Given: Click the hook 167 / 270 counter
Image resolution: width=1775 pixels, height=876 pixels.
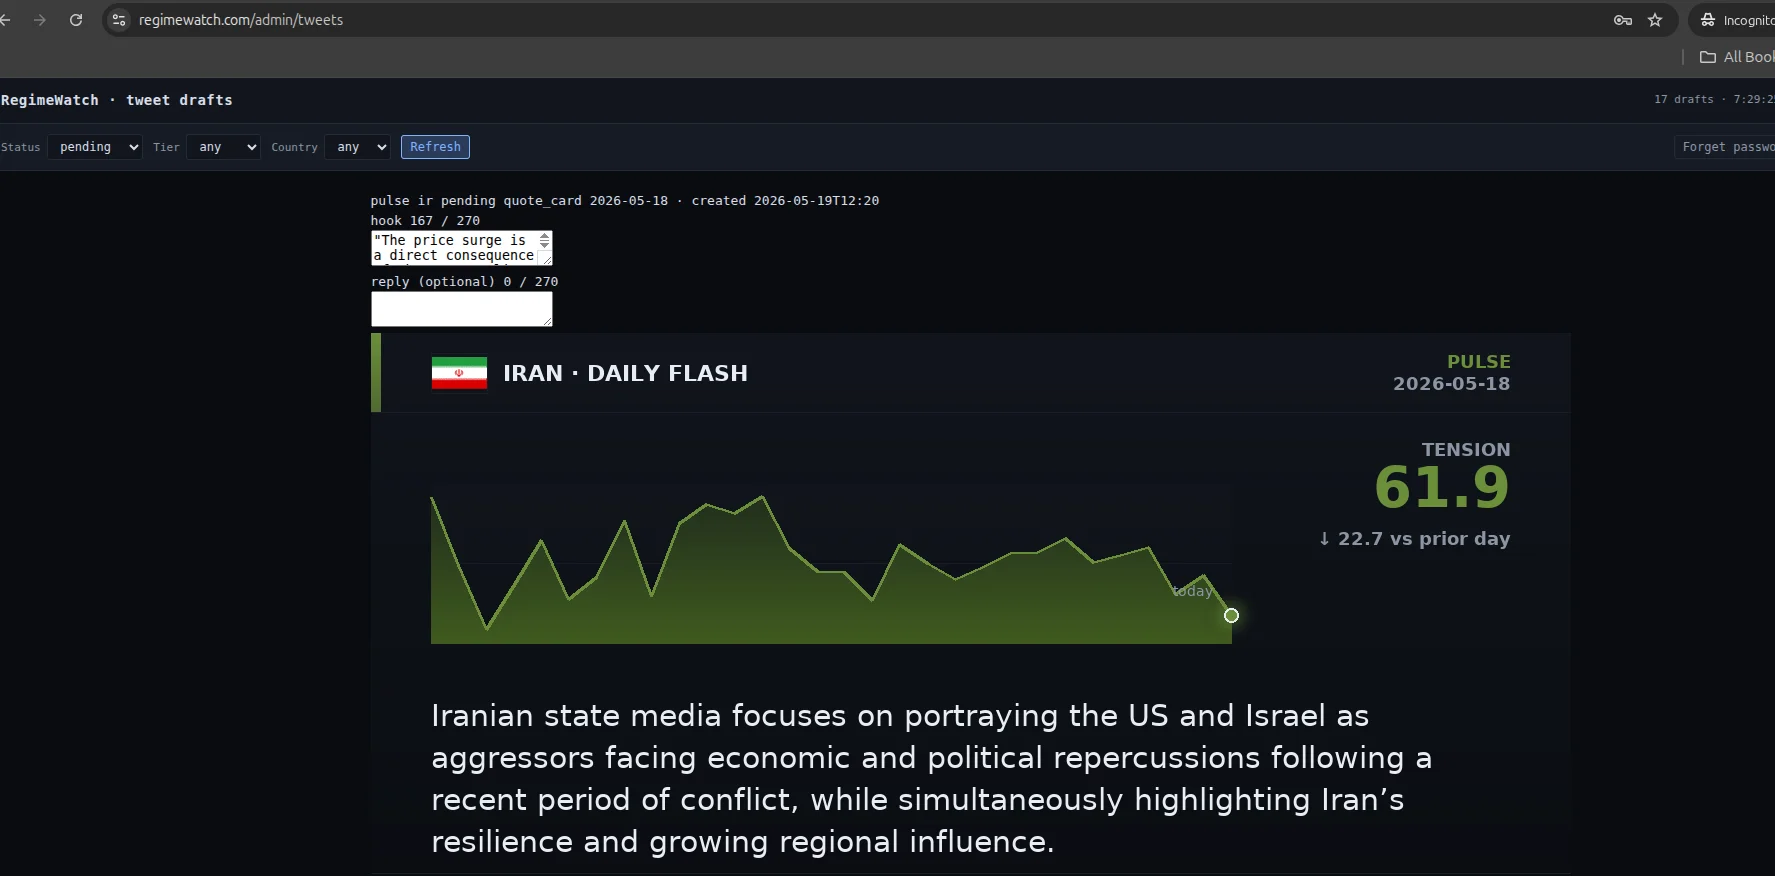Looking at the screenshot, I should (x=425, y=221).
